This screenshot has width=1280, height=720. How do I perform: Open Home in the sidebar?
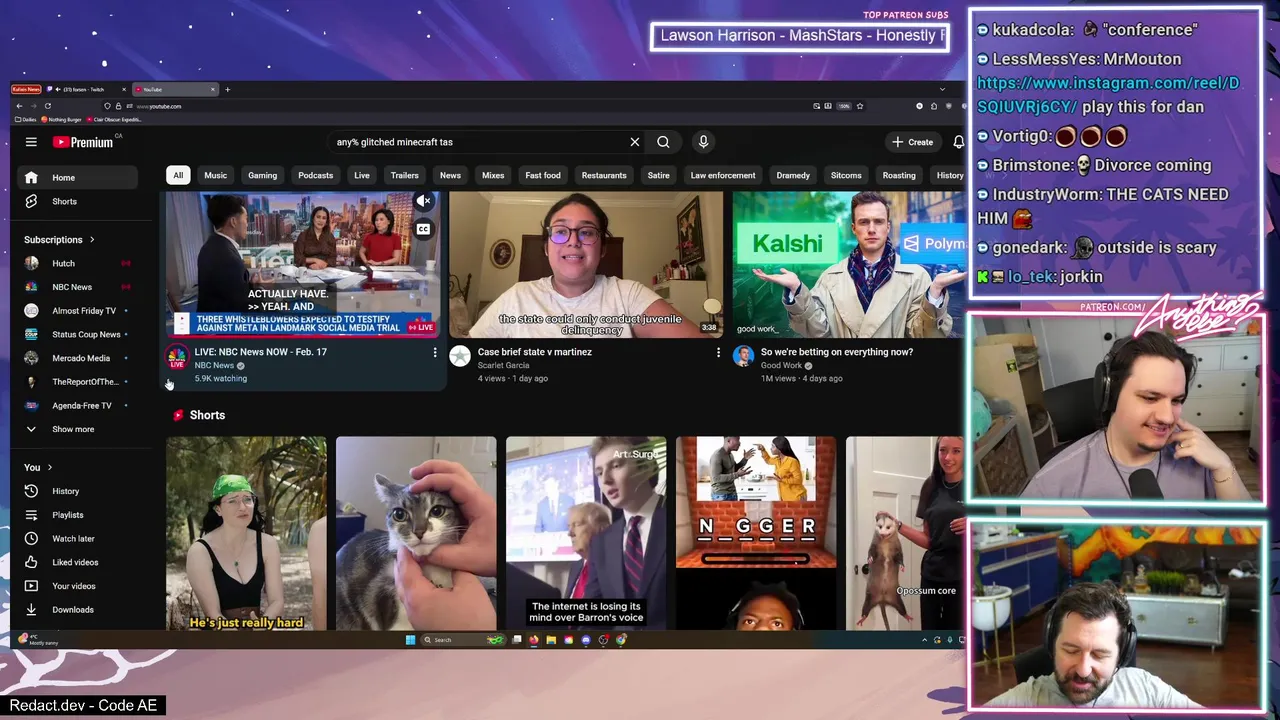(78, 178)
